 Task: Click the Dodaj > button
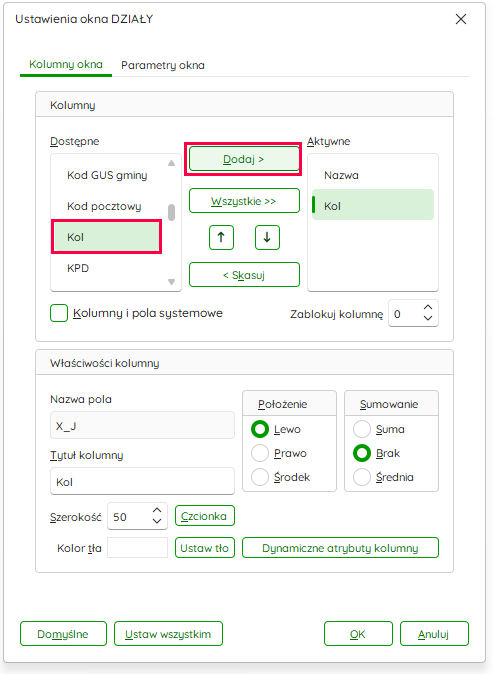[244, 159]
